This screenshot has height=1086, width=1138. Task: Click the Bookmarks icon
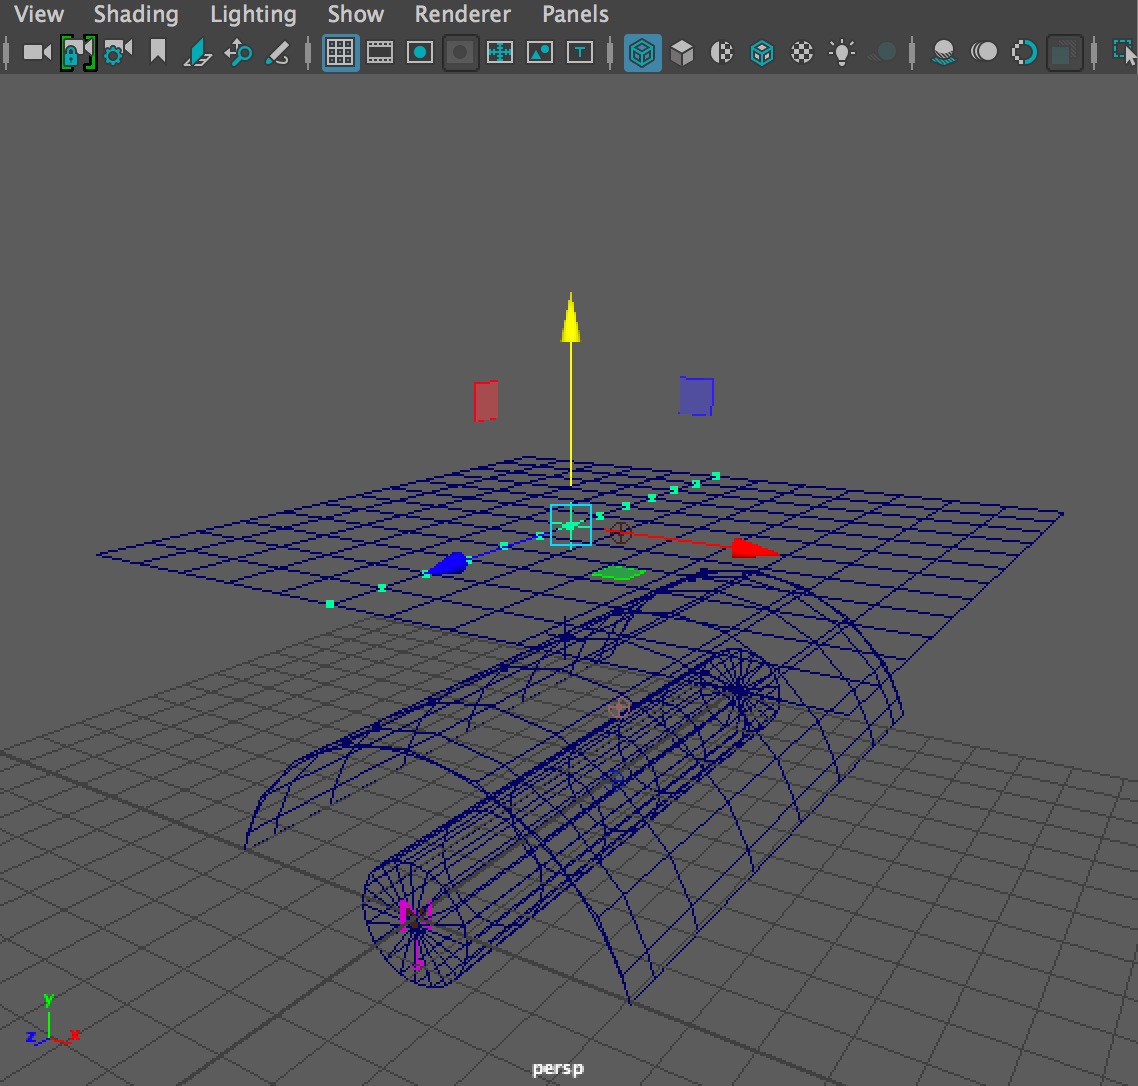tap(157, 52)
